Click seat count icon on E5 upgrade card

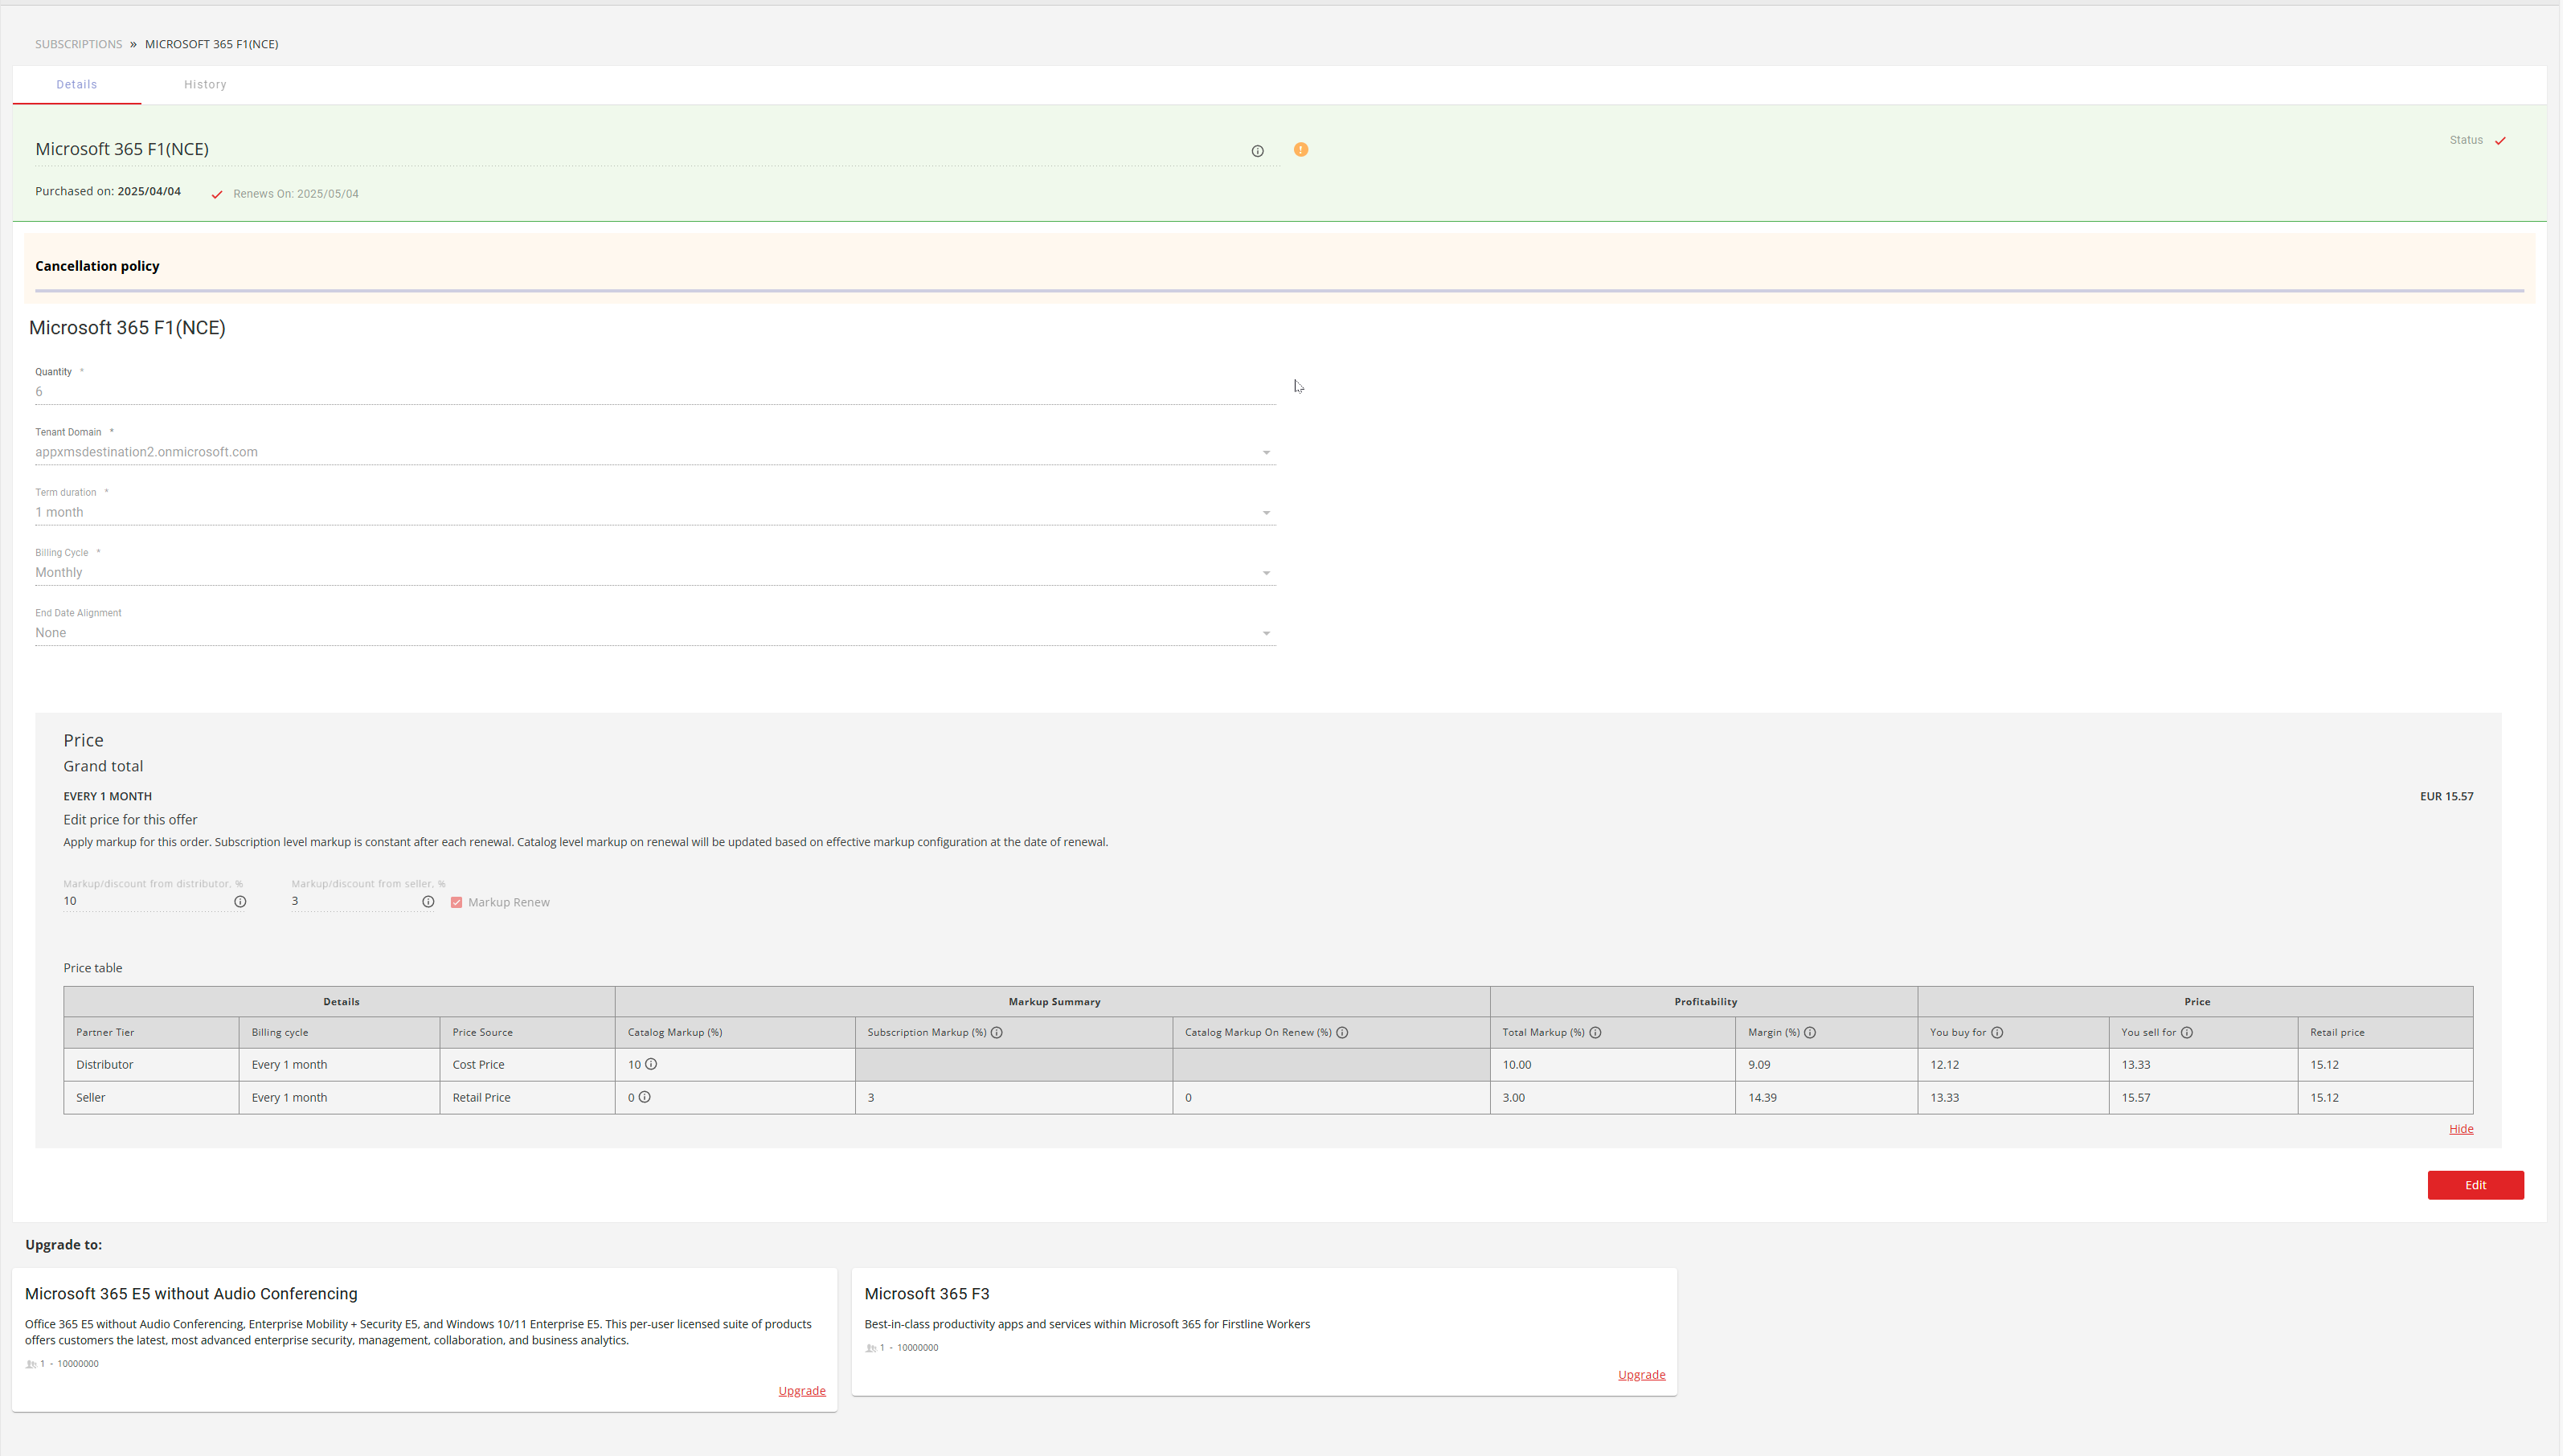(31, 1364)
